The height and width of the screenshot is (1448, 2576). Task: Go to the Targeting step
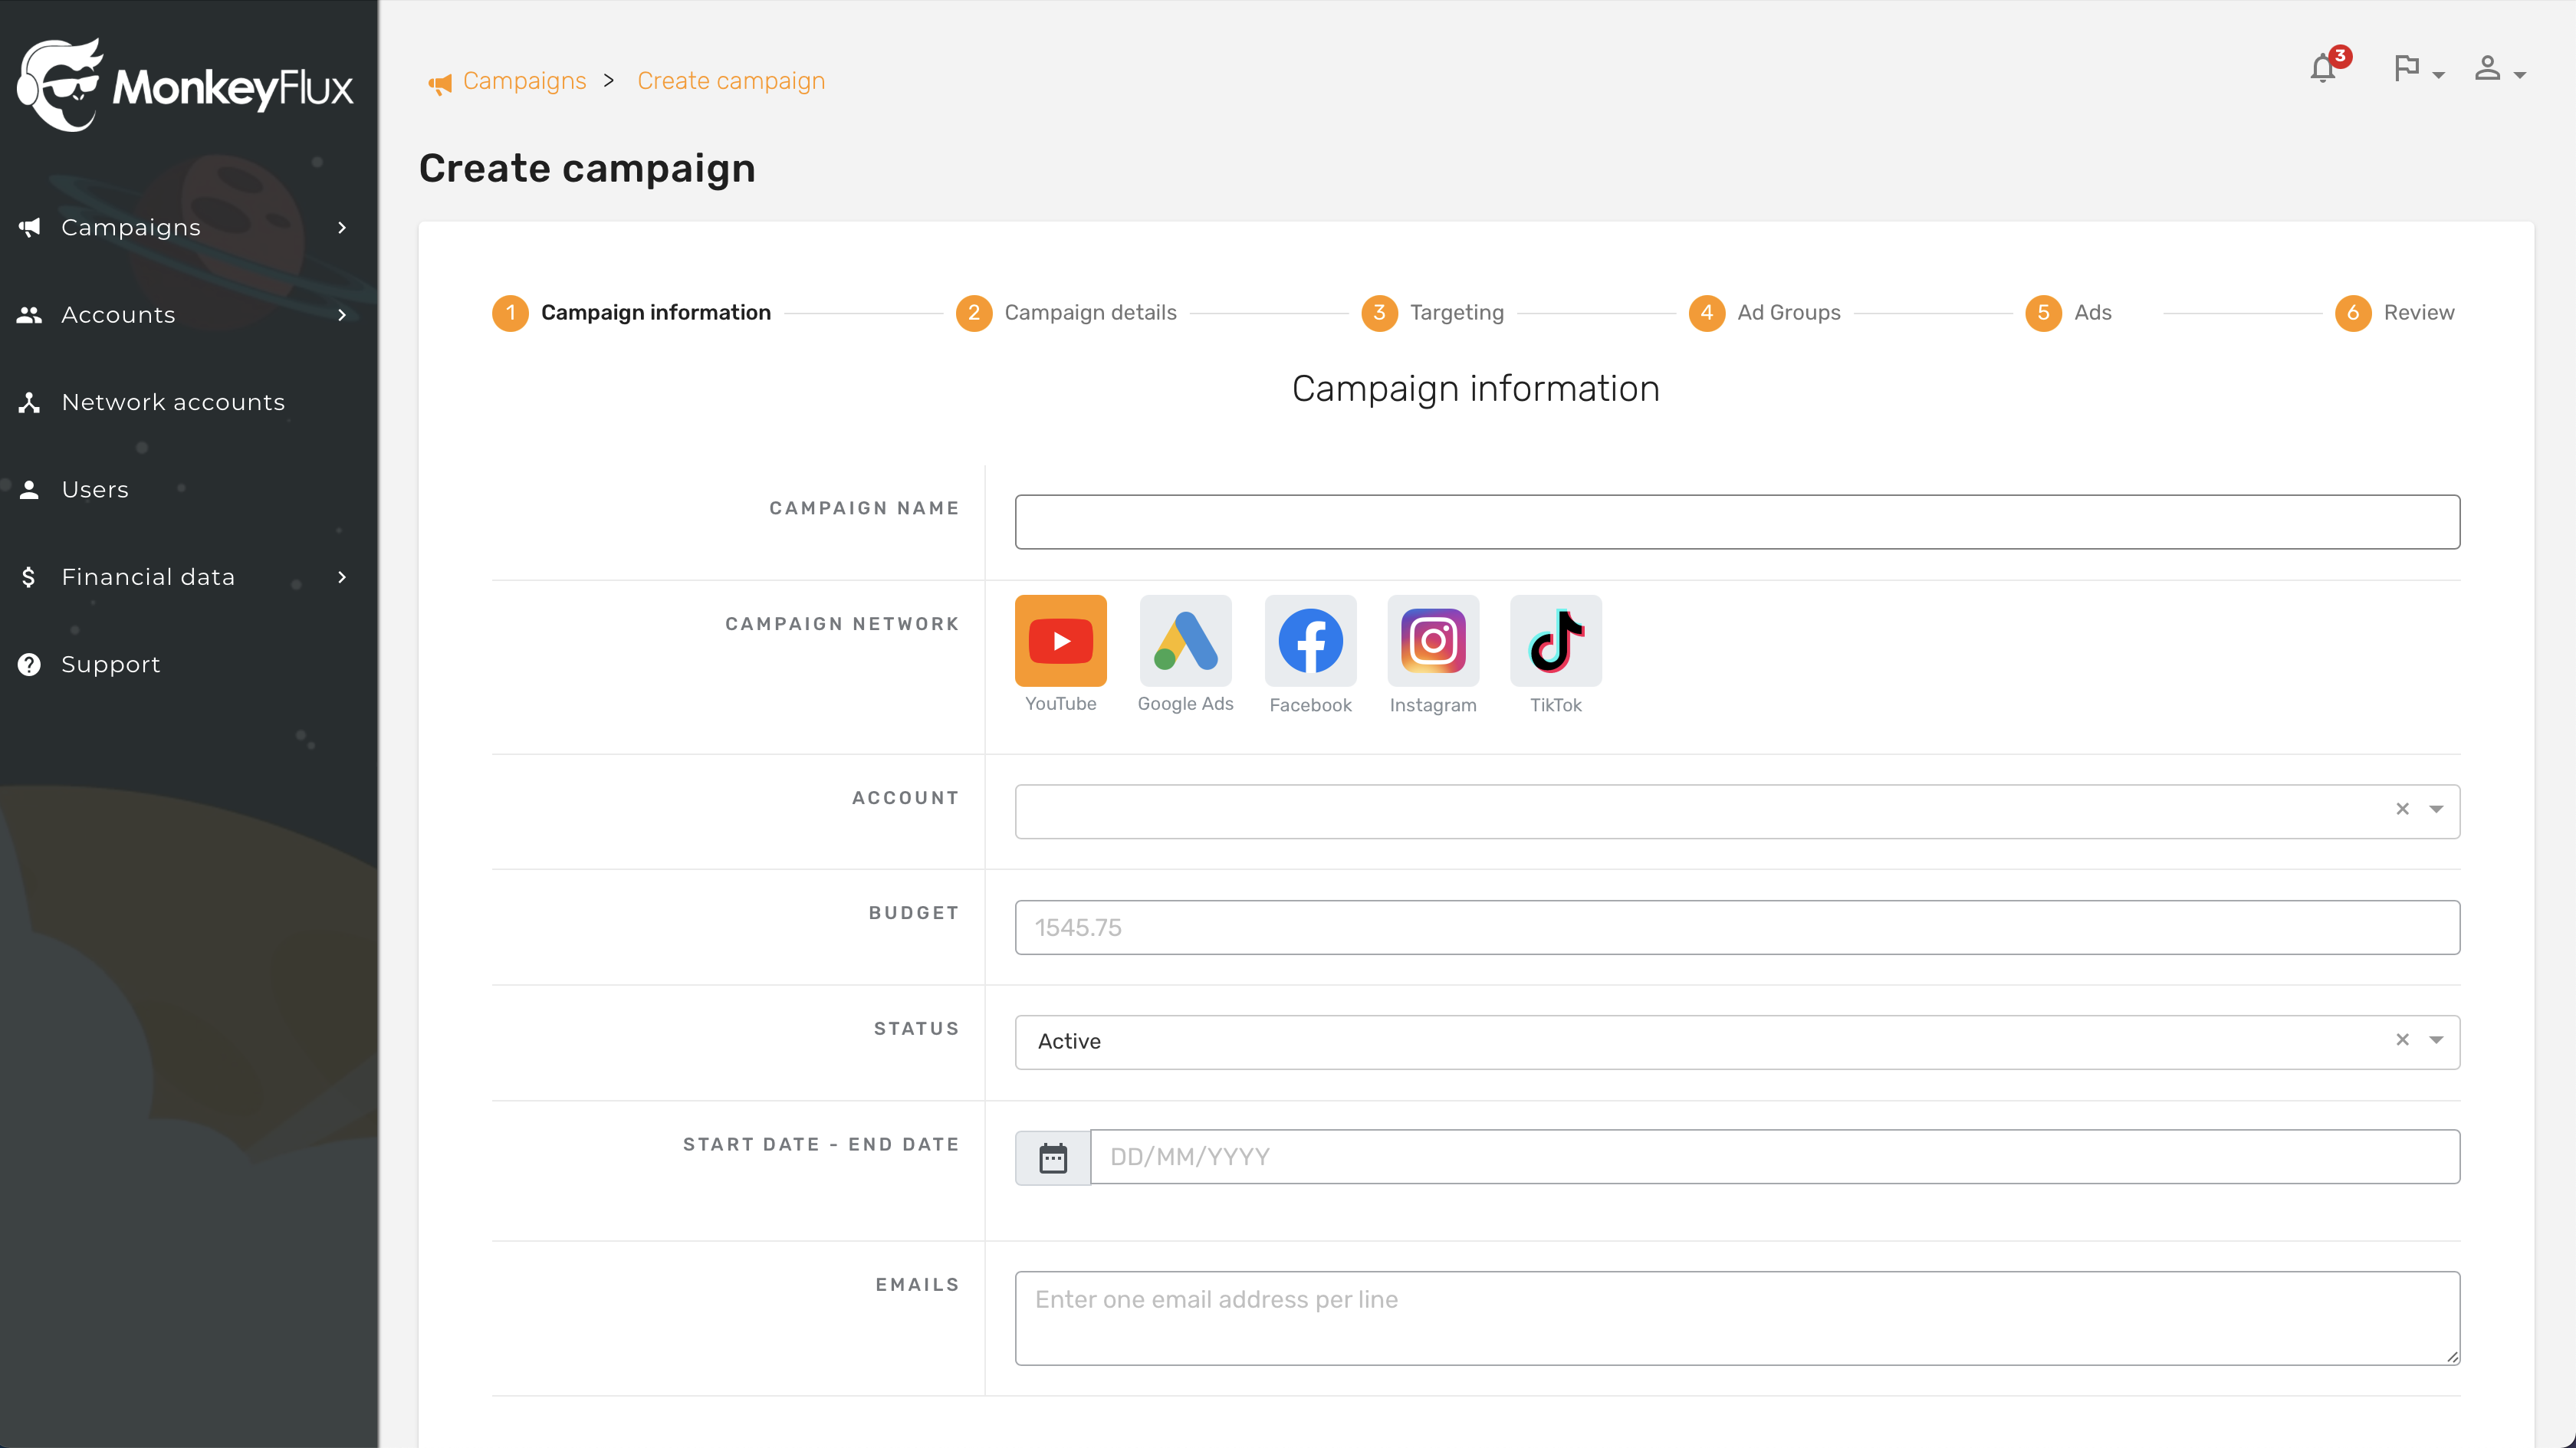tap(1455, 313)
